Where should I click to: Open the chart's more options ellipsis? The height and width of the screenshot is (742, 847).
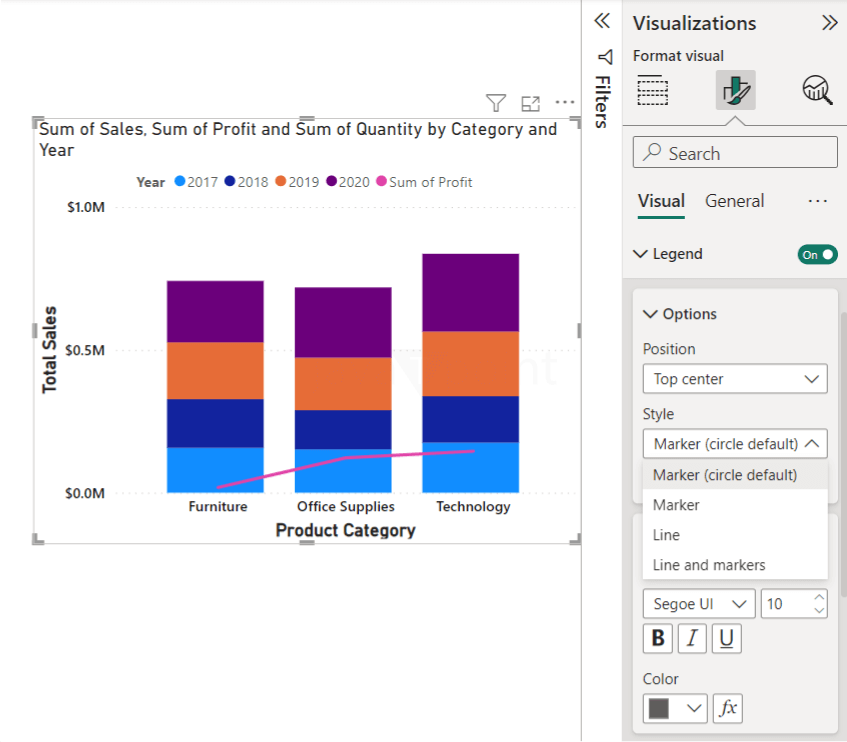(565, 102)
